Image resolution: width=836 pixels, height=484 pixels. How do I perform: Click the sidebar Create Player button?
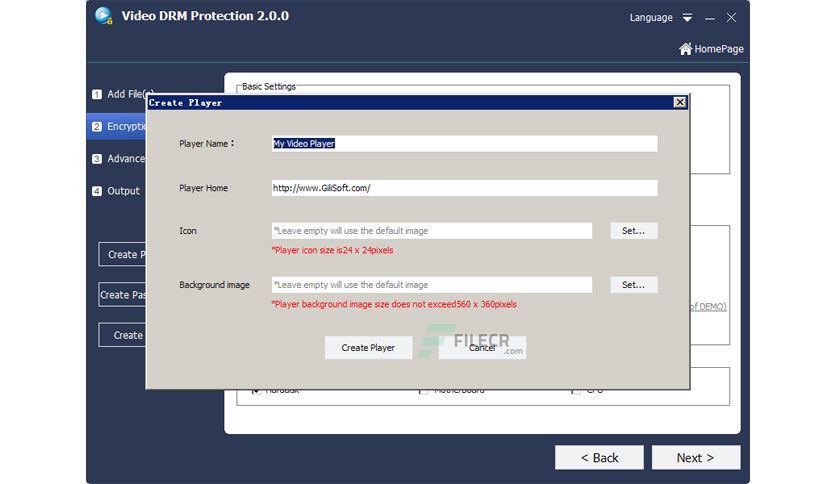coord(123,254)
